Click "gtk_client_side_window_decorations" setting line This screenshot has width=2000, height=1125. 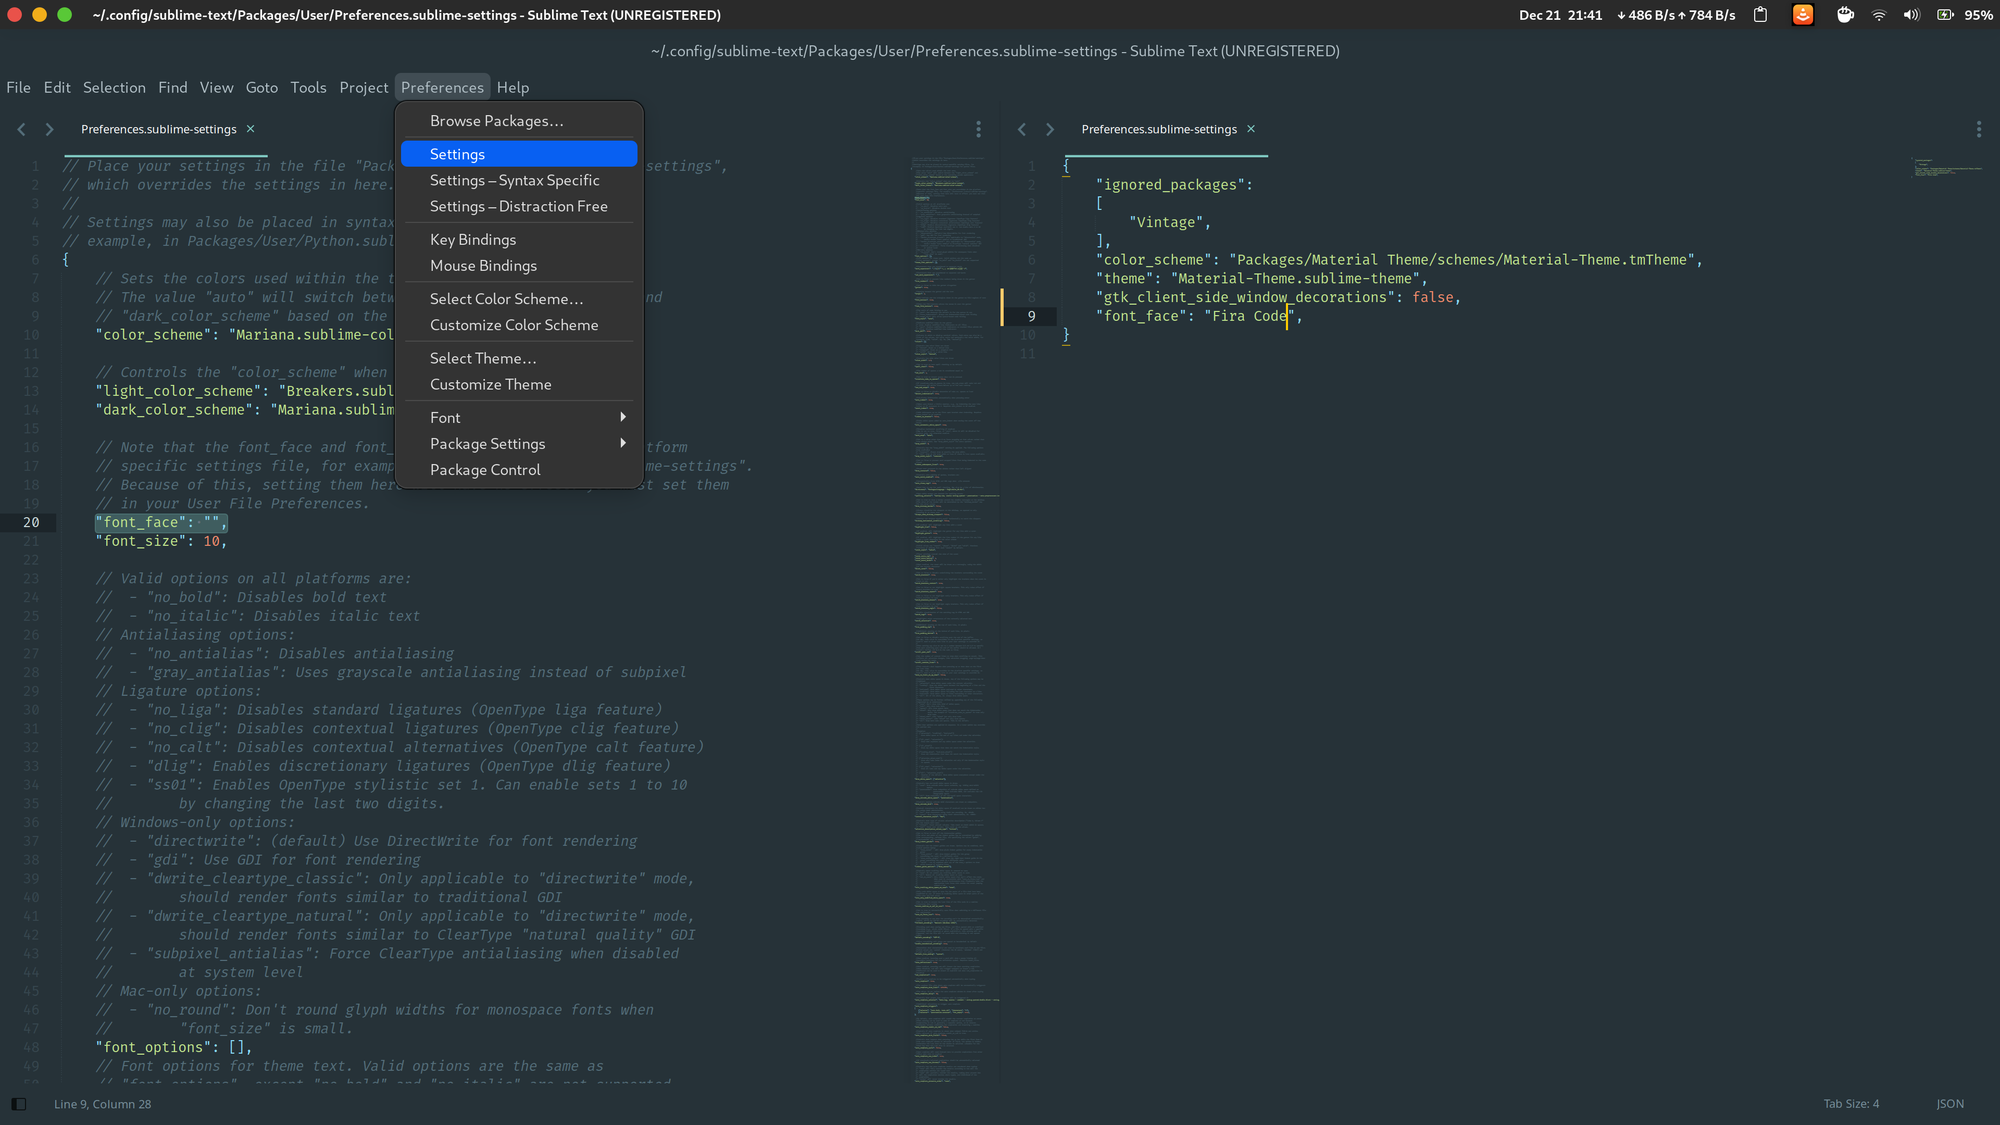(1278, 297)
